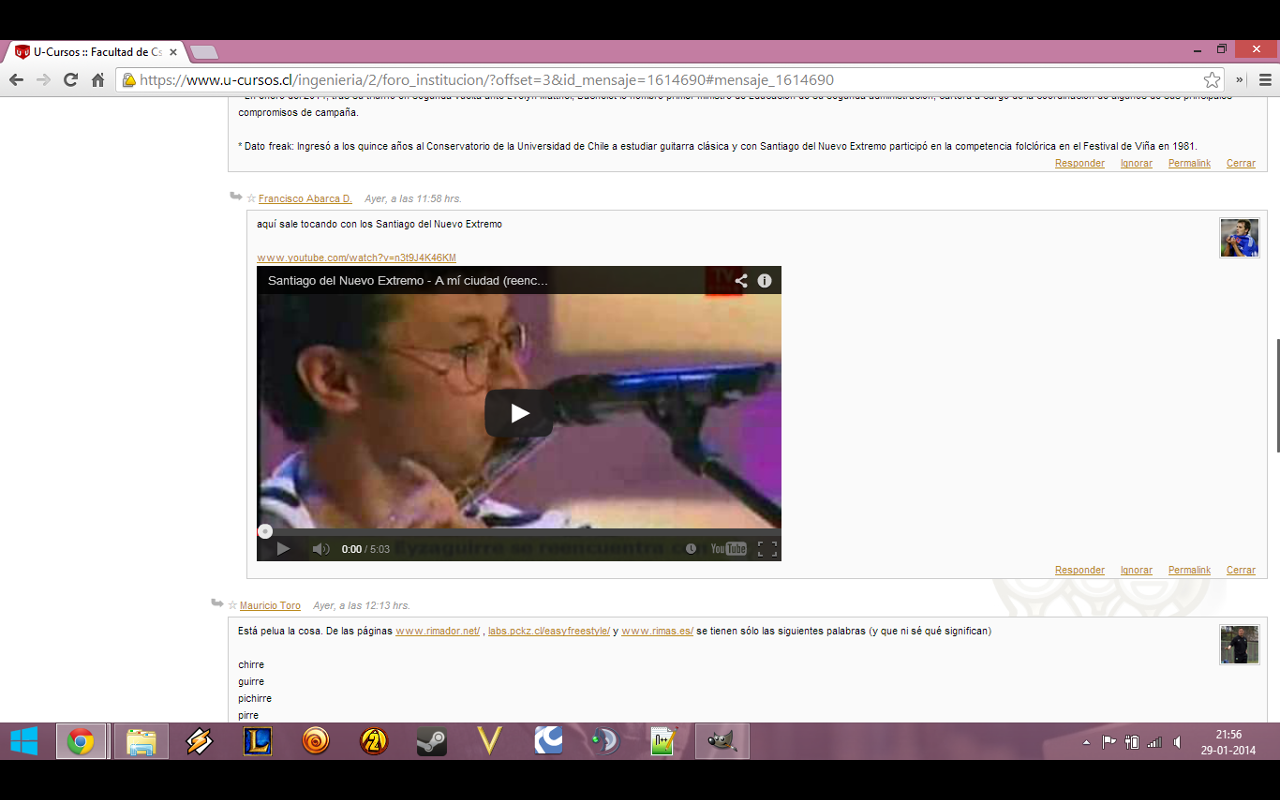
Task: Open Francisco Abarca D. profile link
Action: (305, 199)
